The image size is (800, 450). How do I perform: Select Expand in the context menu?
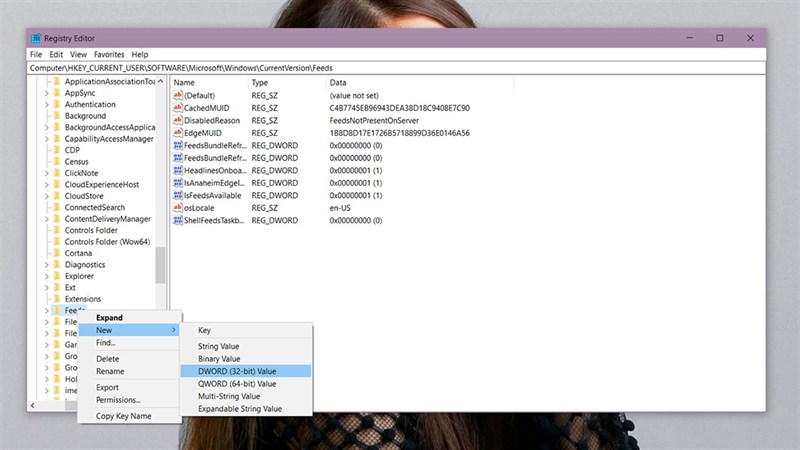[130, 317]
